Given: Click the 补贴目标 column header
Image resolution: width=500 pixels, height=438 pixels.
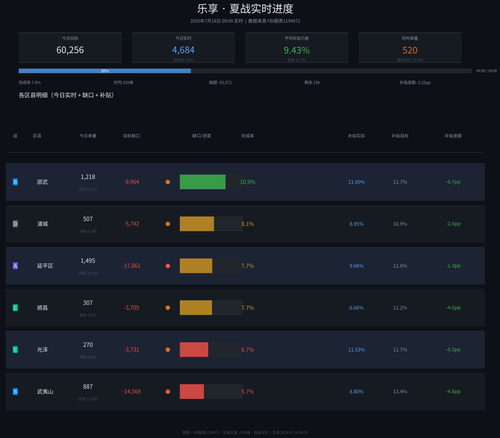Looking at the screenshot, I should tap(400, 136).
